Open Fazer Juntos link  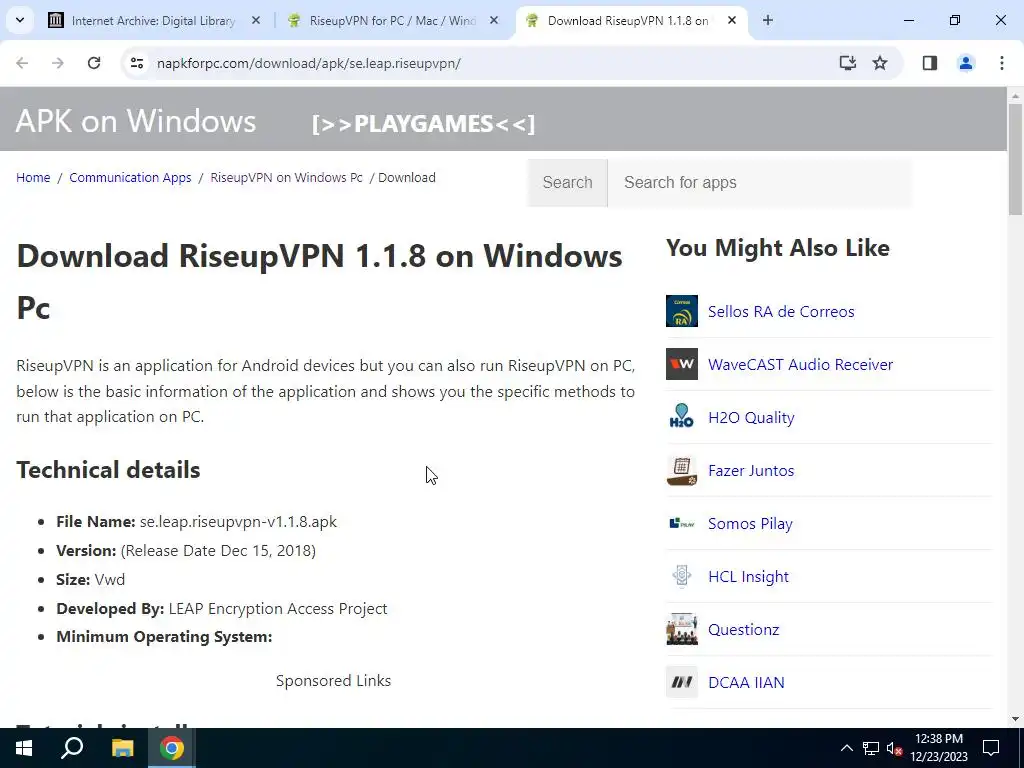751,470
